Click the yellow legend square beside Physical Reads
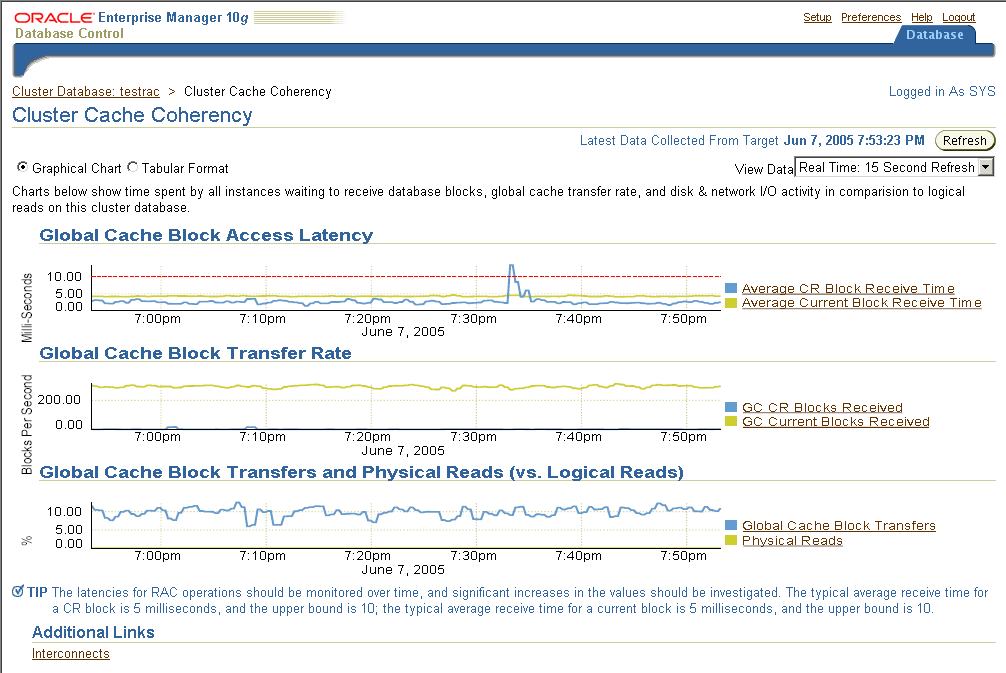 coord(732,541)
